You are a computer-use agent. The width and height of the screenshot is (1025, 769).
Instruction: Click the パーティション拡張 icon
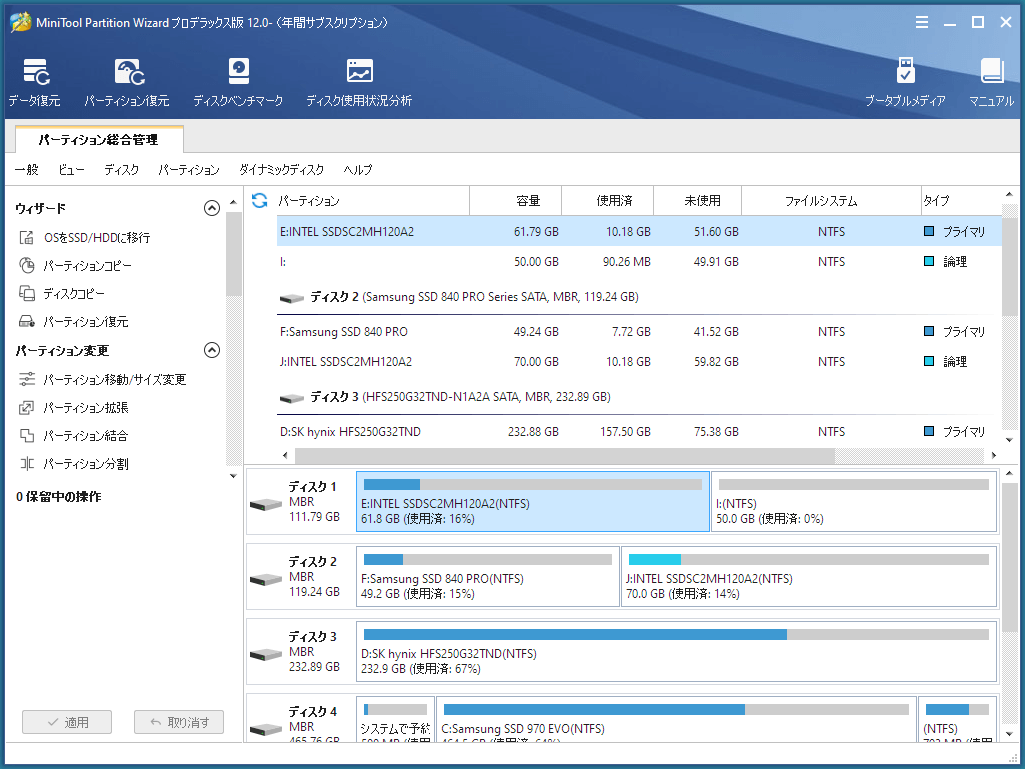point(27,407)
